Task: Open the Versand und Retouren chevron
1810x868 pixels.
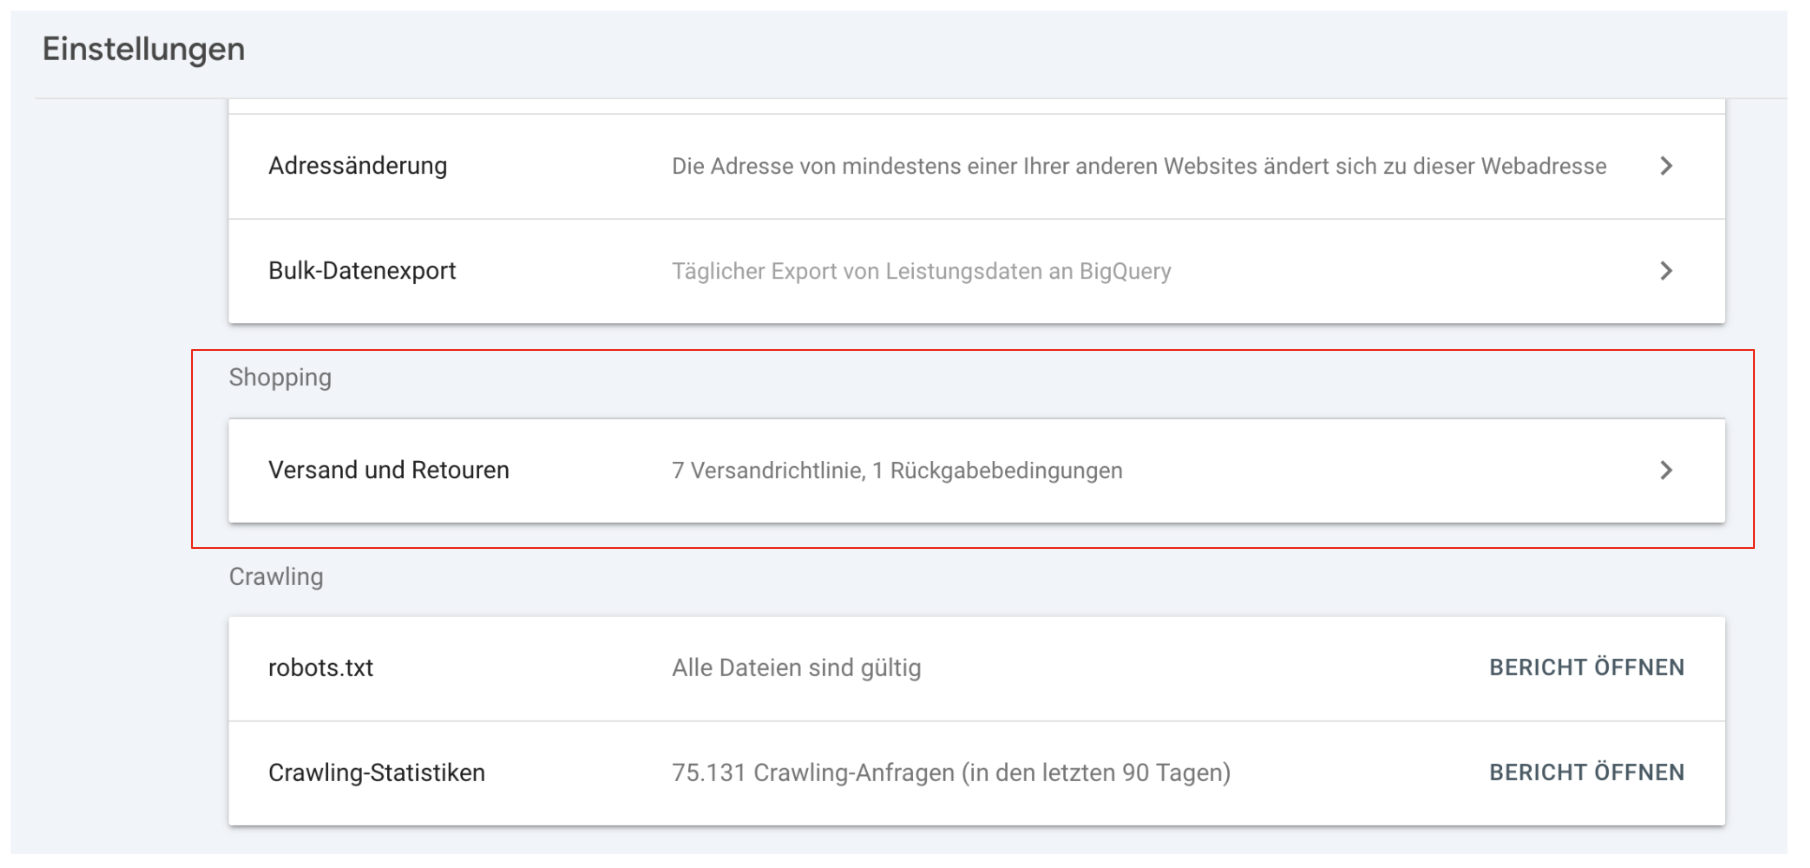Action: [x=1666, y=470]
